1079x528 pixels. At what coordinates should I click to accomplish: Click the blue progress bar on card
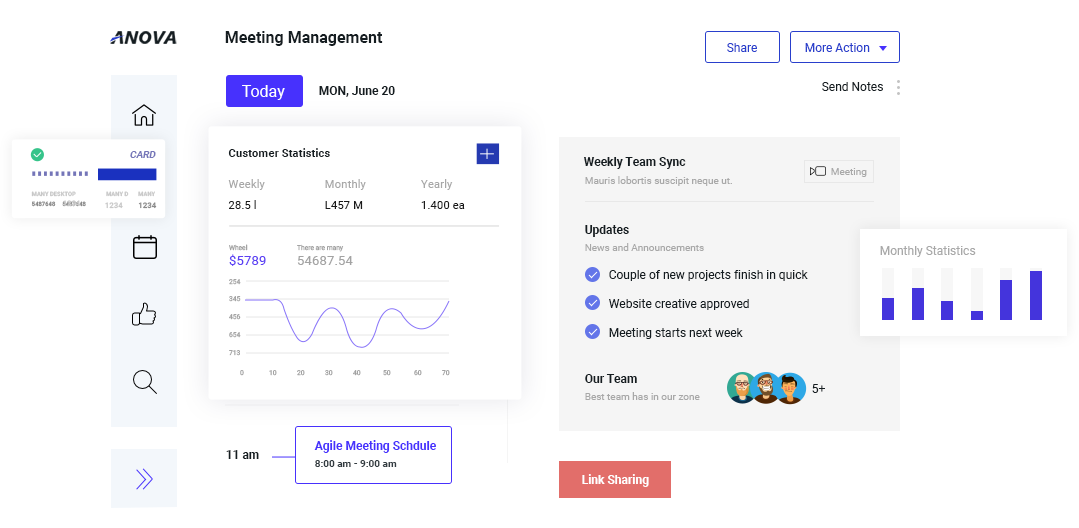click(126, 174)
